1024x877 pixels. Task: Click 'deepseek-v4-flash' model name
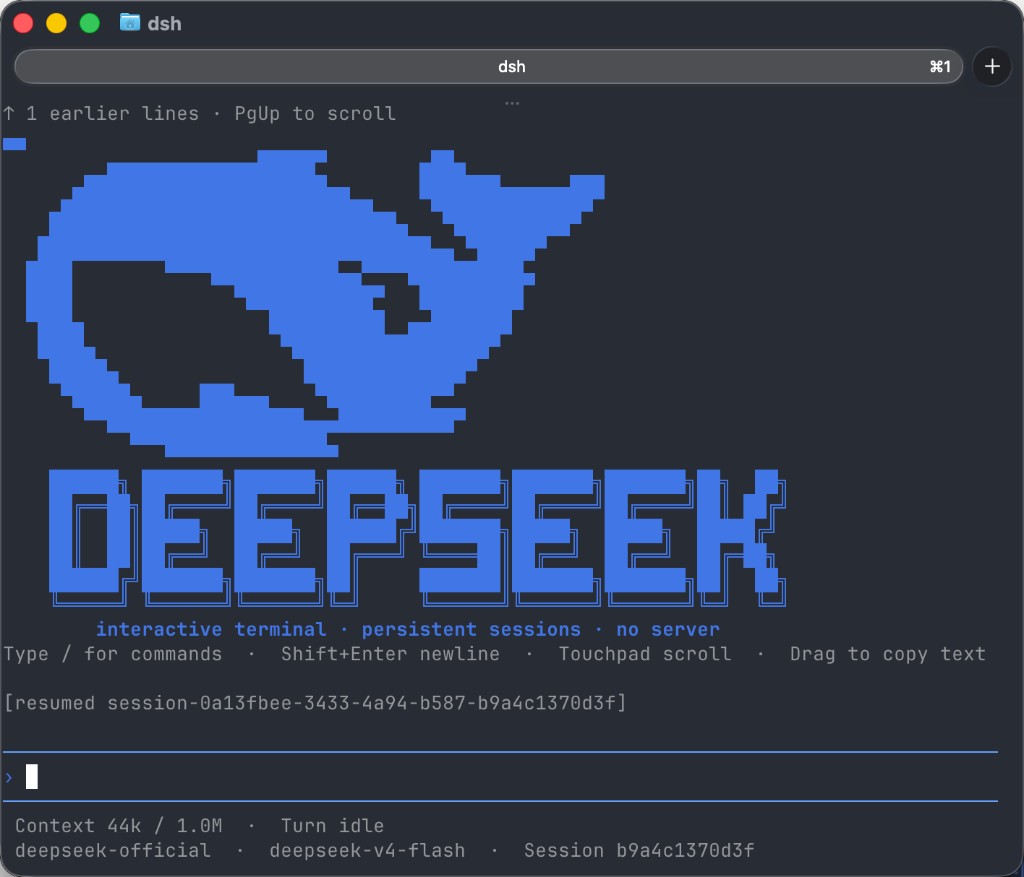point(367,851)
